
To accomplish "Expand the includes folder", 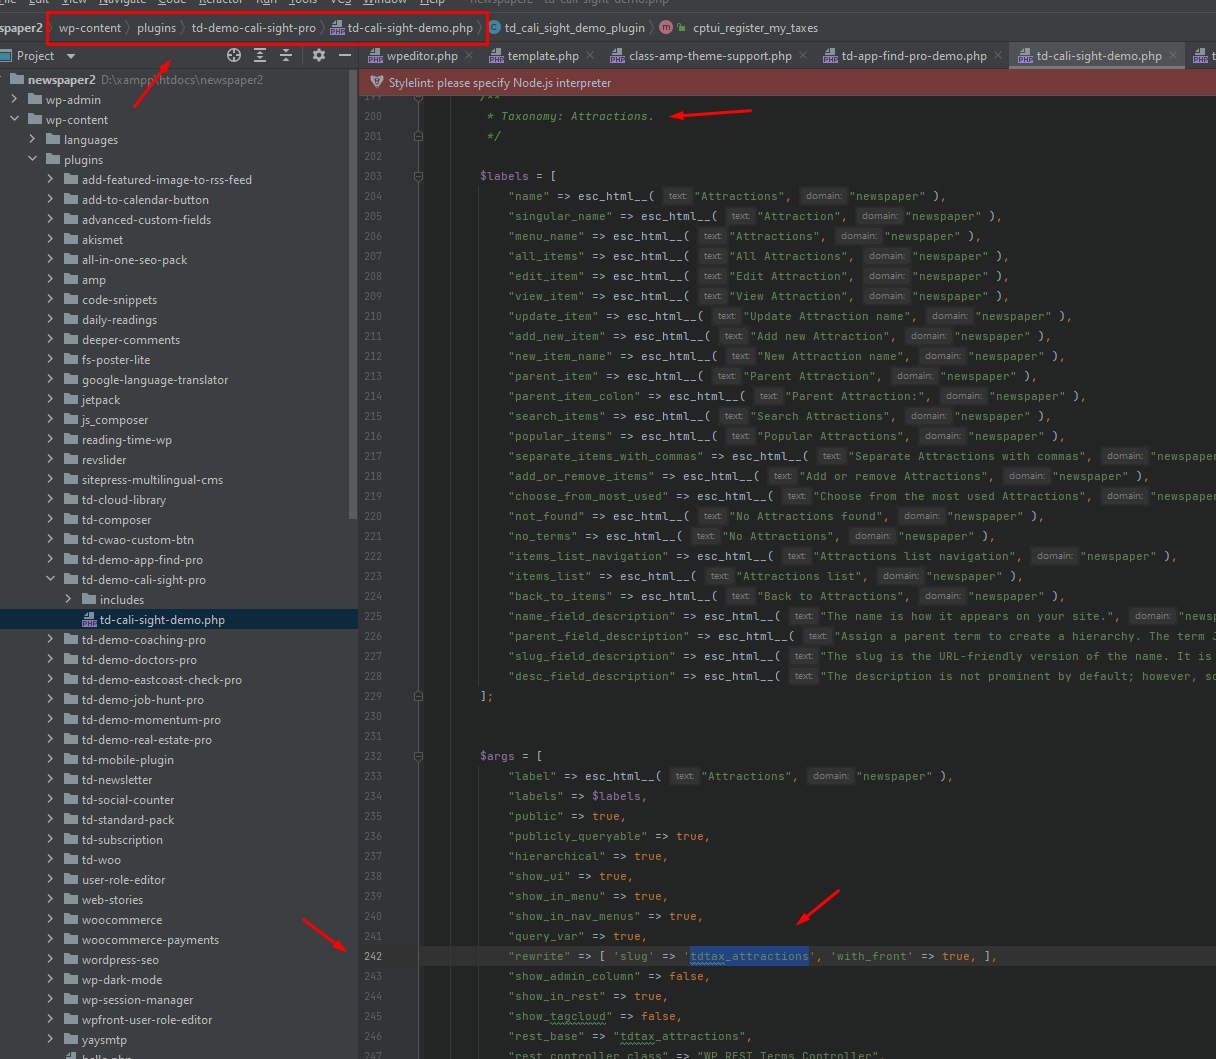I will 68,600.
